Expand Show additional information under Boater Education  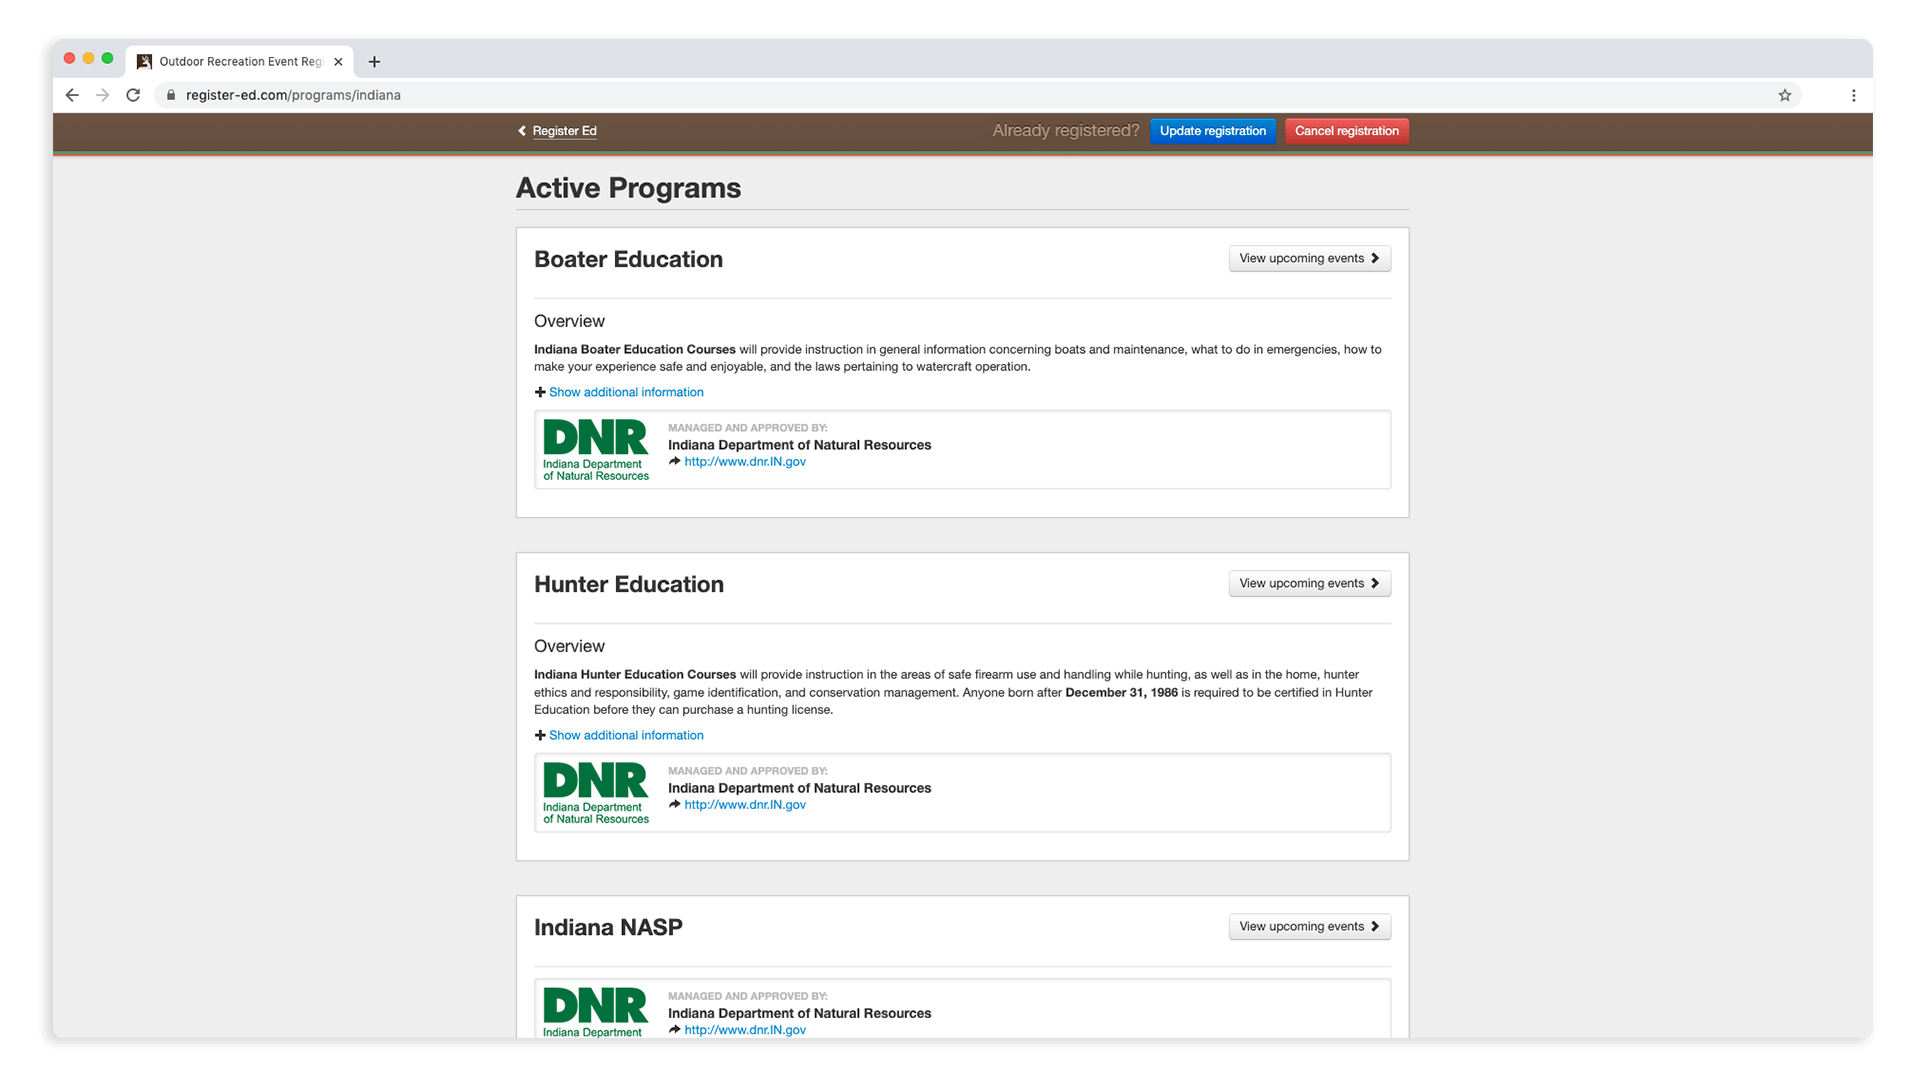tap(626, 392)
